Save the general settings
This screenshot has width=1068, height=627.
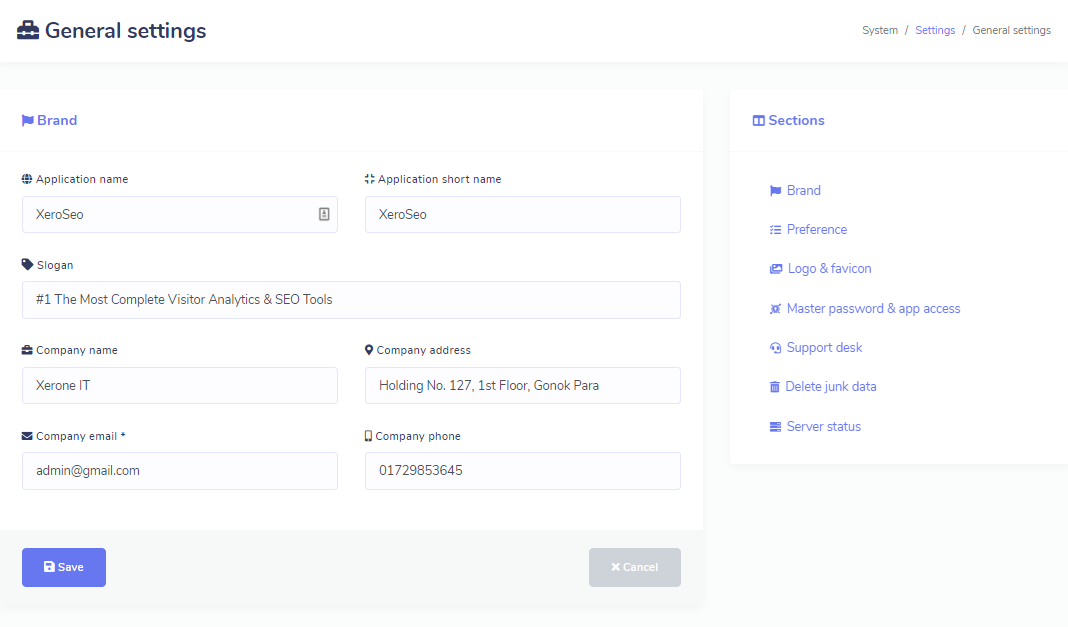click(64, 567)
